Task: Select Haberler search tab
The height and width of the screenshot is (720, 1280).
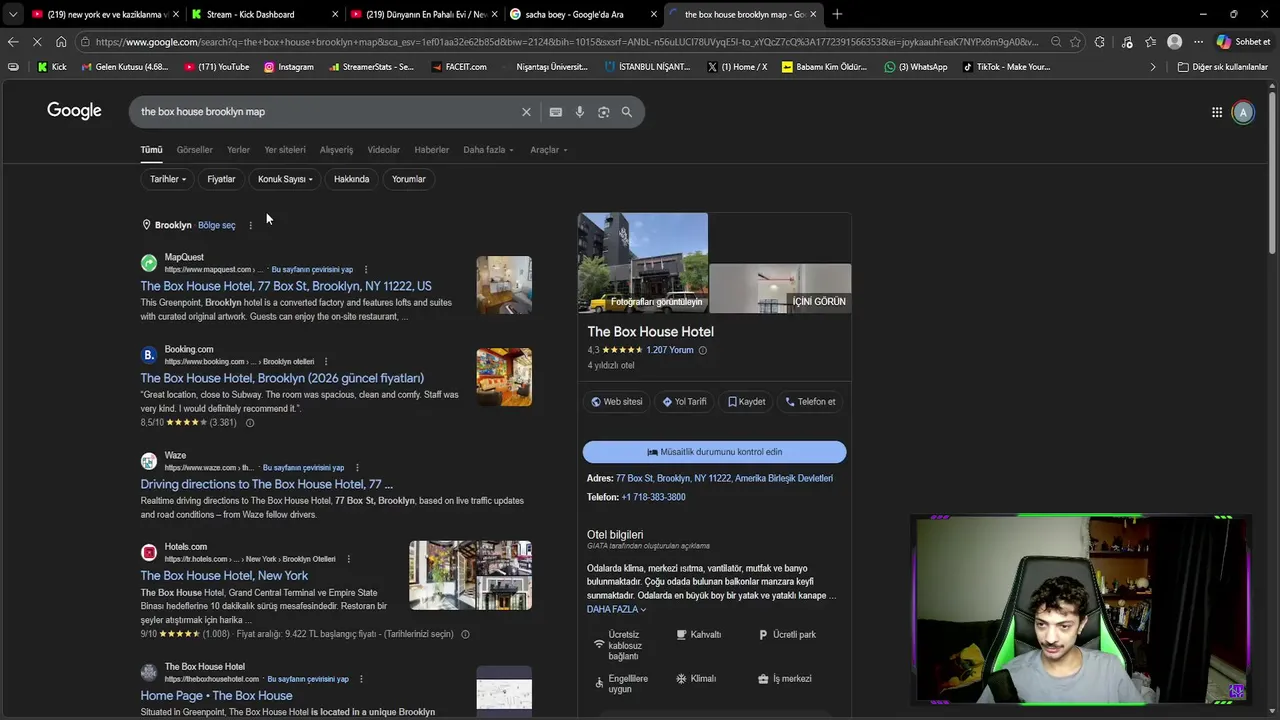Action: 431,150
